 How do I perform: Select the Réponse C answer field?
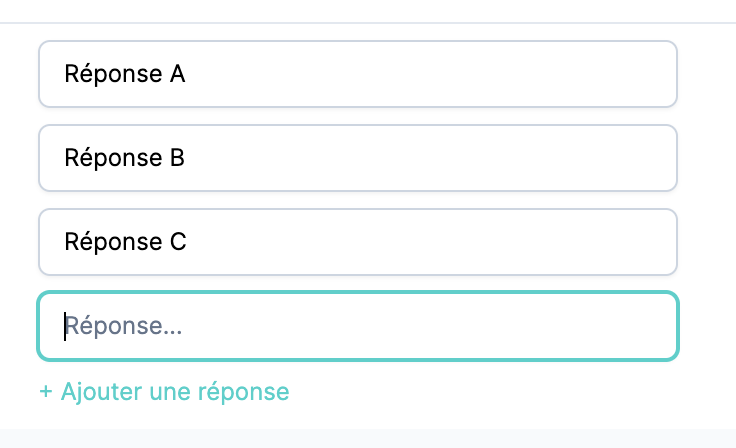click(x=357, y=242)
